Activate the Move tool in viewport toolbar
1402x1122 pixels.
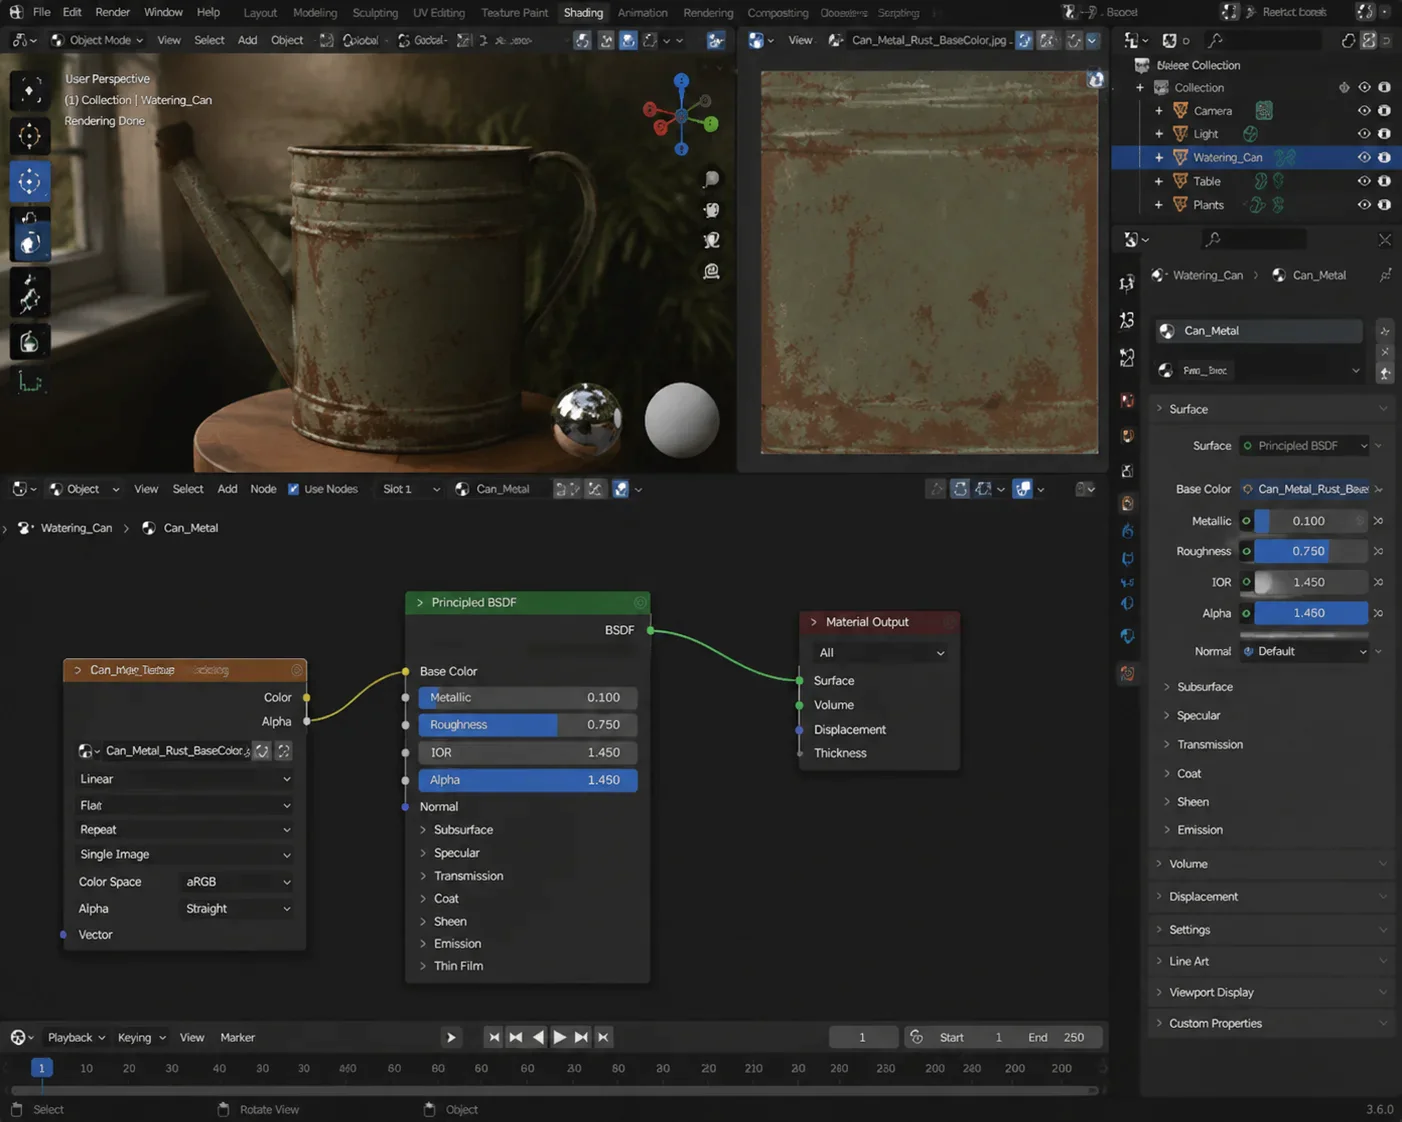pos(30,181)
